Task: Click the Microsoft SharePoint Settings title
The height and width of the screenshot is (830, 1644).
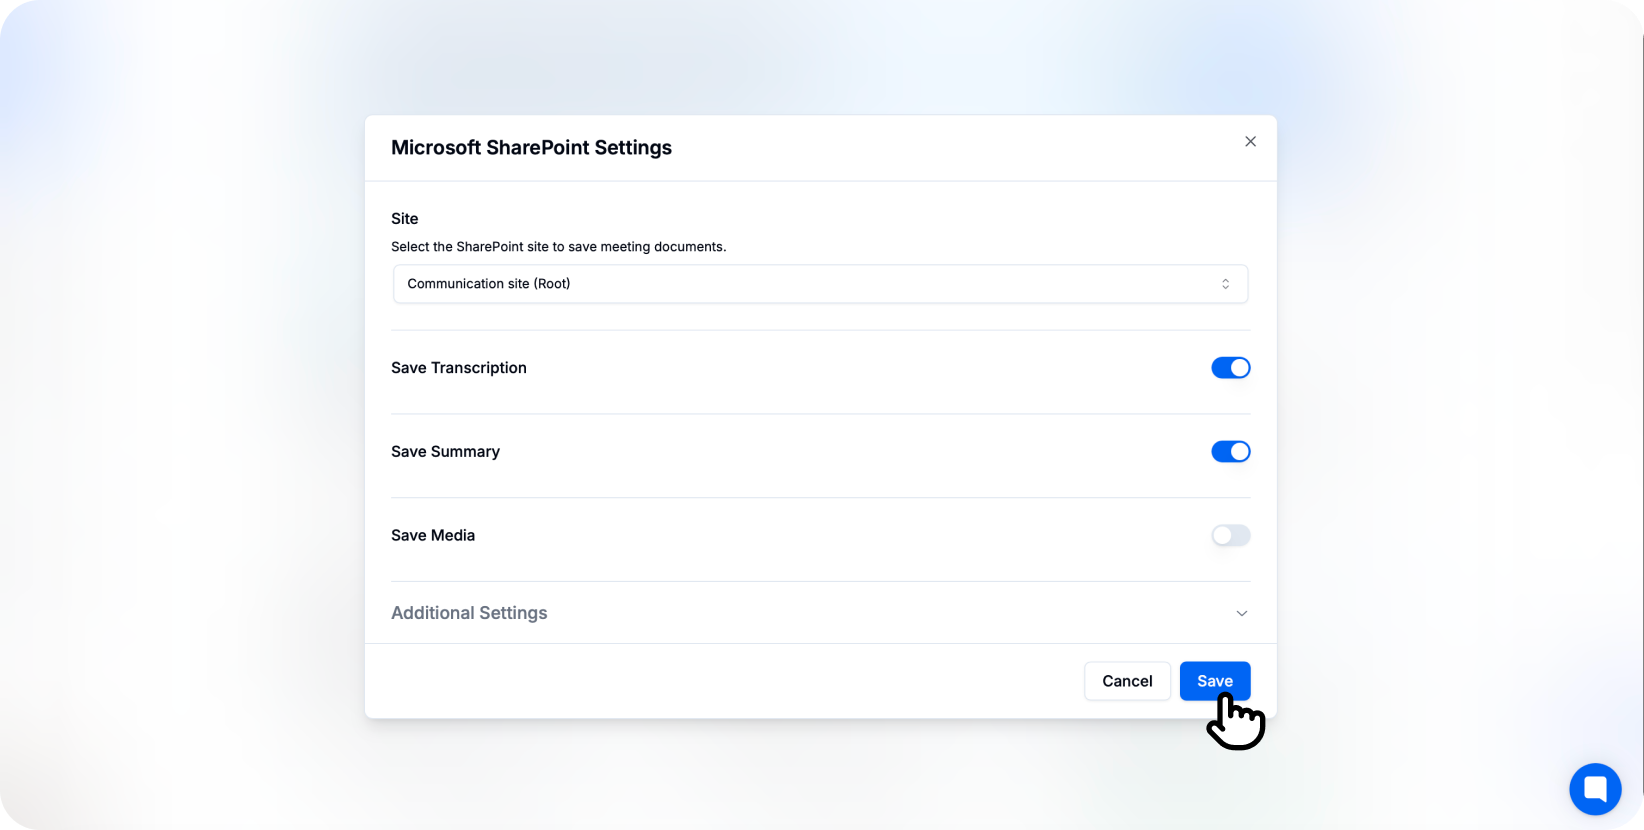Action: (531, 148)
